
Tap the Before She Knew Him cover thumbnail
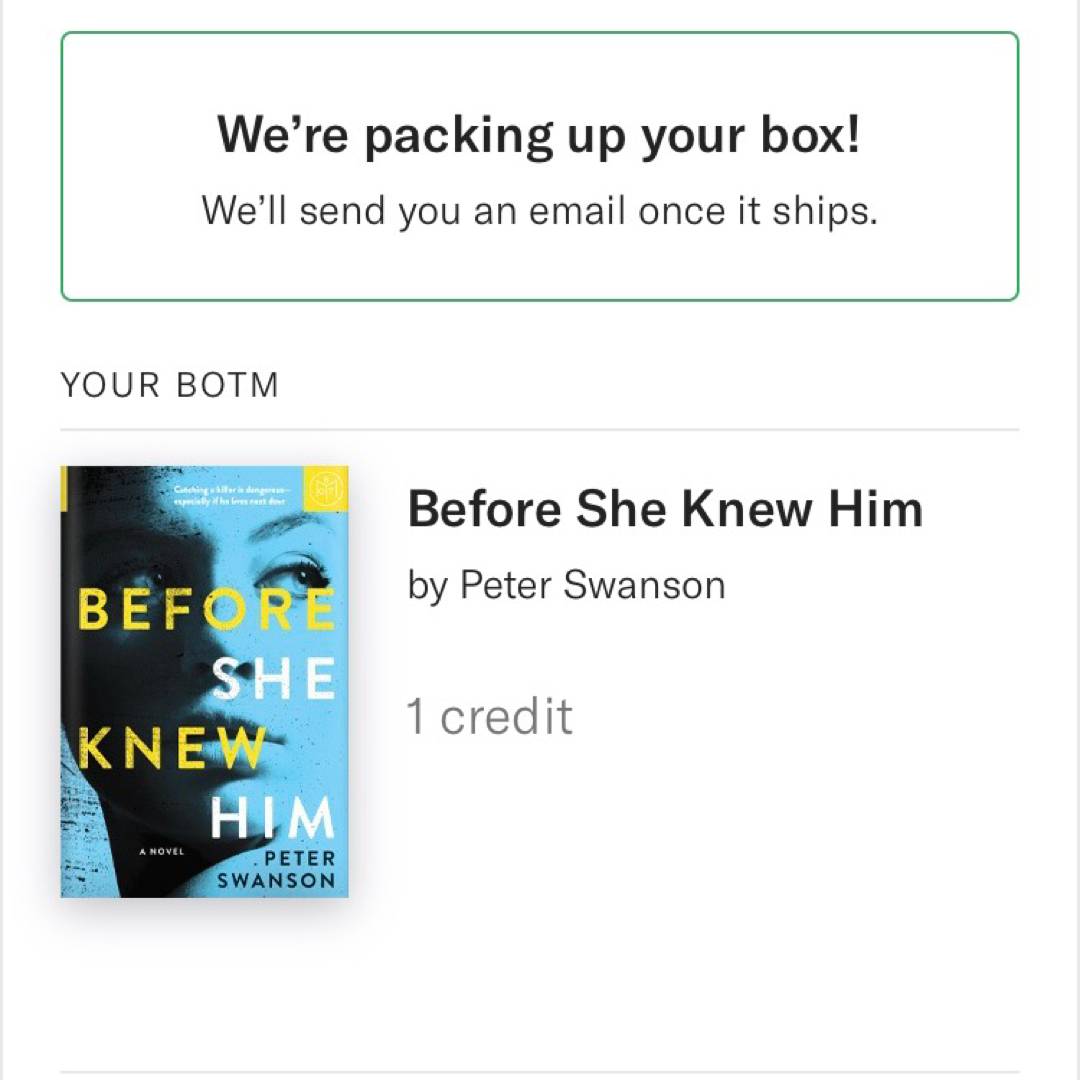[205, 681]
